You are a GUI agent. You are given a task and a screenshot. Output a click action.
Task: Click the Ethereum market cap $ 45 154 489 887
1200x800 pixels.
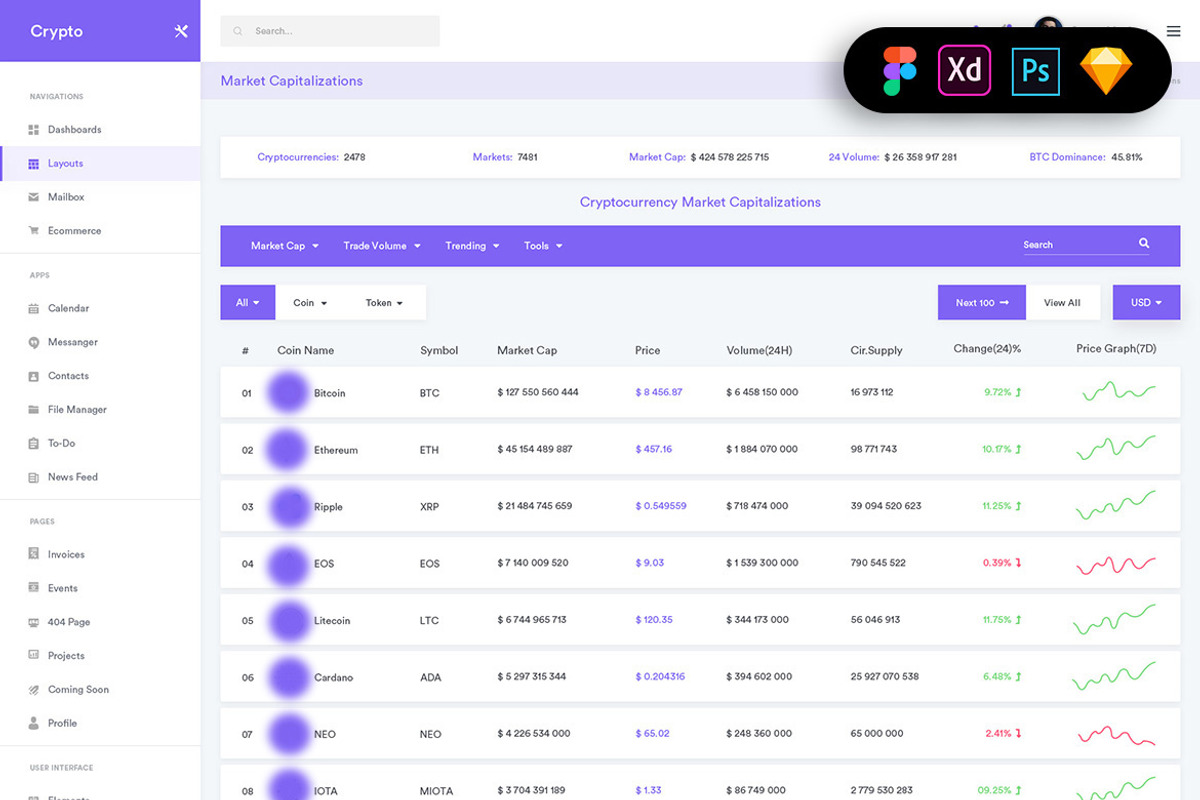tap(535, 449)
